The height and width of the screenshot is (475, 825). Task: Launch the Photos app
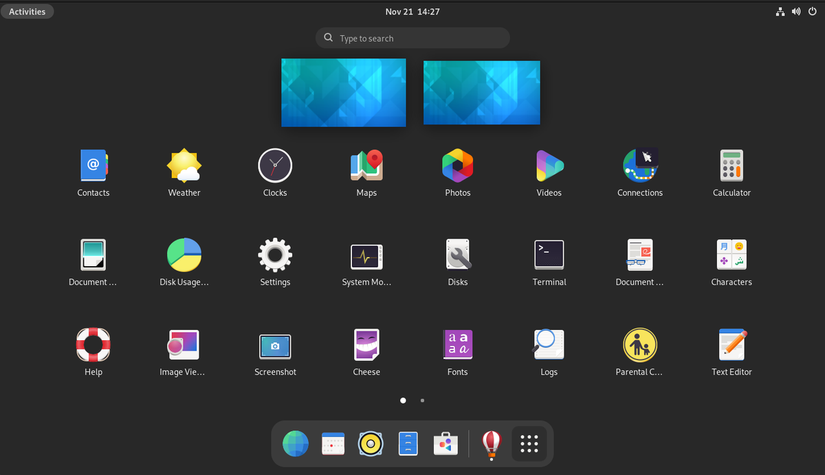(x=457, y=173)
